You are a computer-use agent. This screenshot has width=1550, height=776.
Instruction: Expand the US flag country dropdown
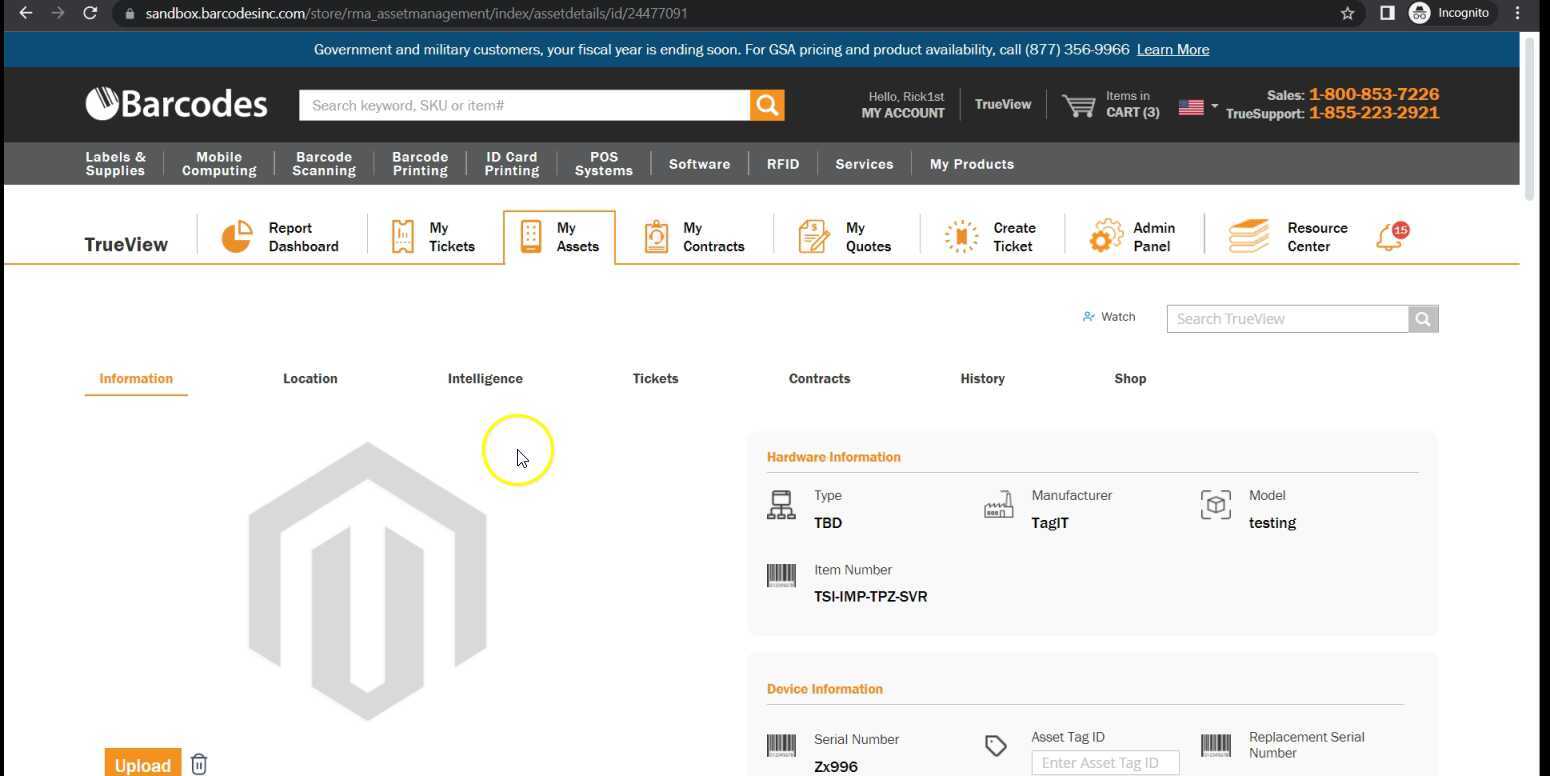click(x=1197, y=107)
